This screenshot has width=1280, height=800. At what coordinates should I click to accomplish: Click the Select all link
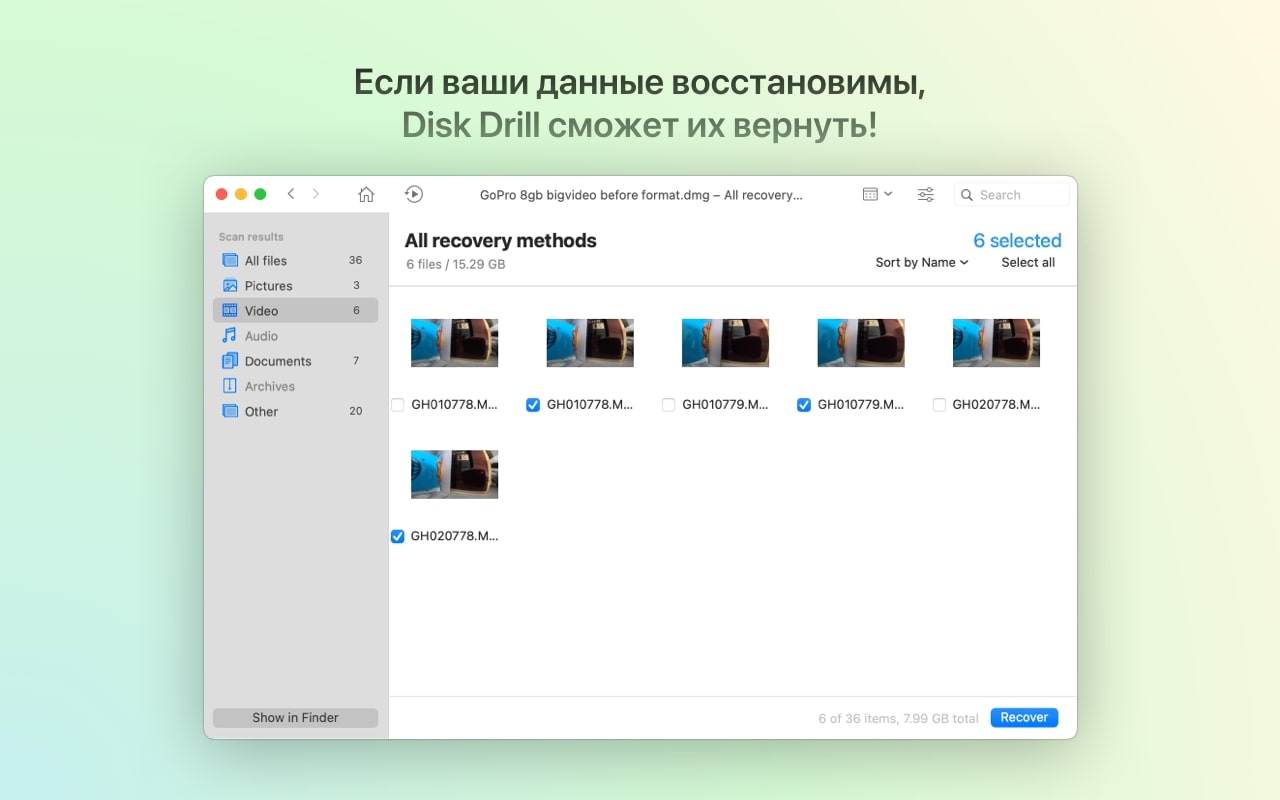(1028, 262)
